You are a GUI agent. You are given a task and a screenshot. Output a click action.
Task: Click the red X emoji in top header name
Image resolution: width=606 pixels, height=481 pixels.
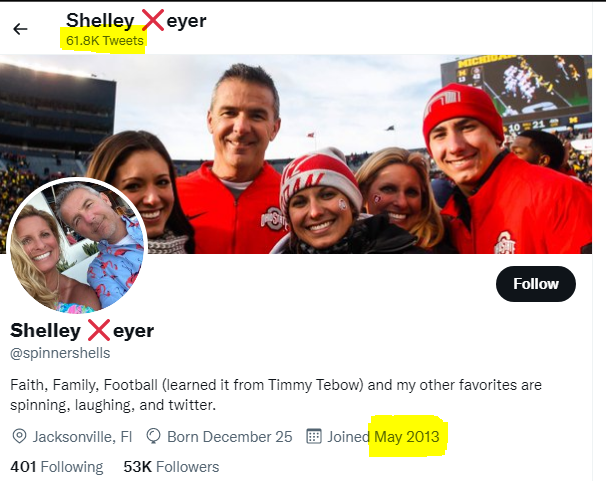(x=153, y=19)
